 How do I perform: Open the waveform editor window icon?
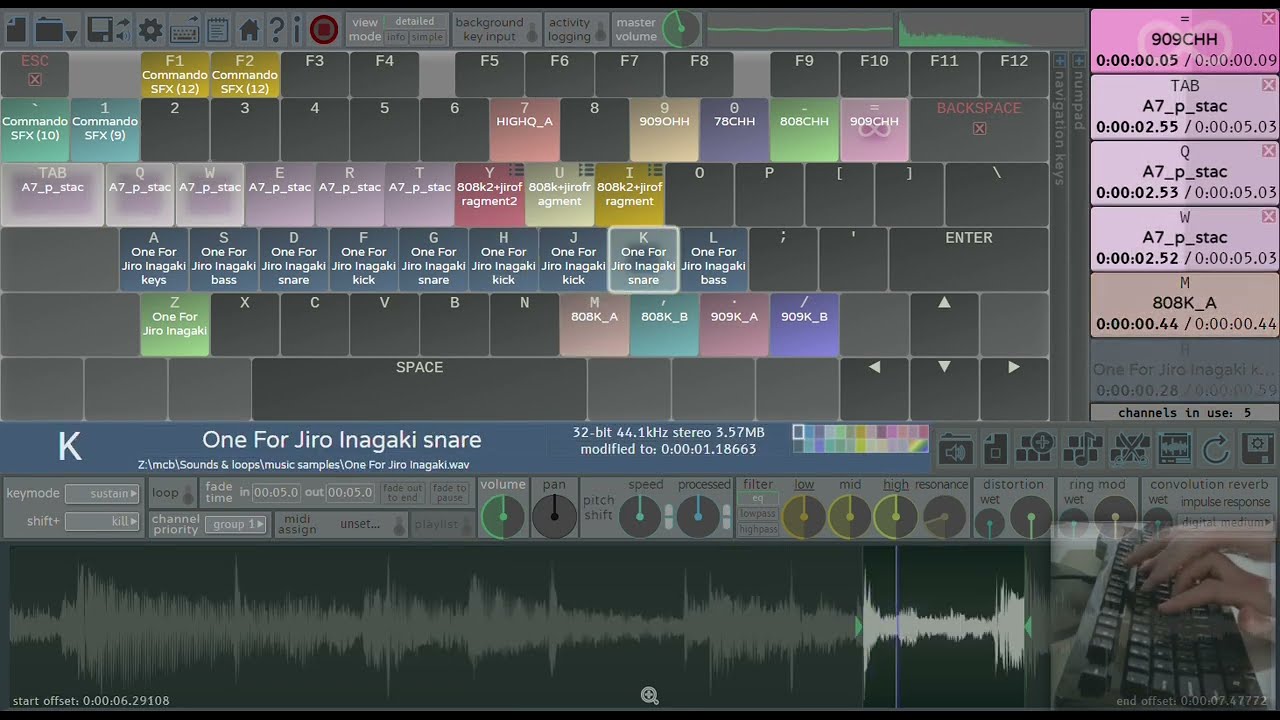tap(1174, 449)
